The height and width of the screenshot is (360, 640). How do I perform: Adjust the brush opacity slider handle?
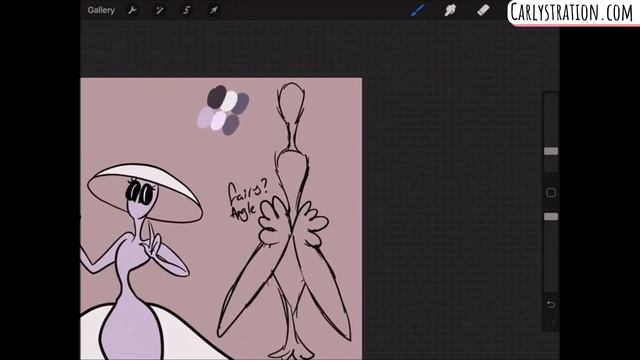[x=551, y=216]
